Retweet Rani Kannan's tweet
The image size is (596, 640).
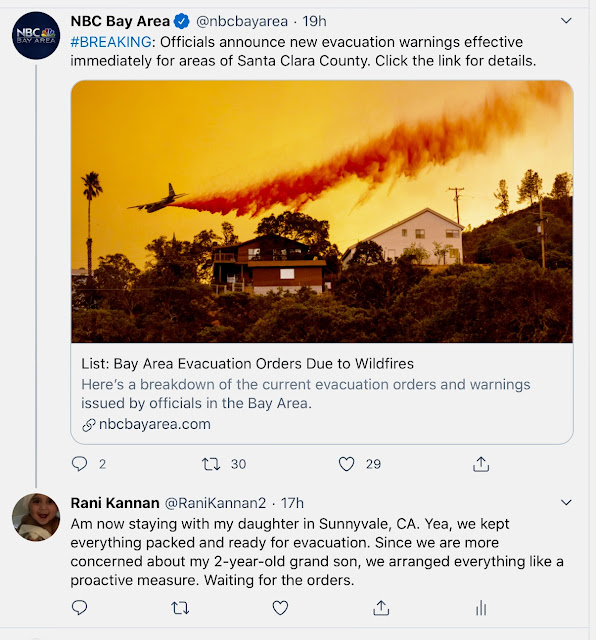(180, 608)
